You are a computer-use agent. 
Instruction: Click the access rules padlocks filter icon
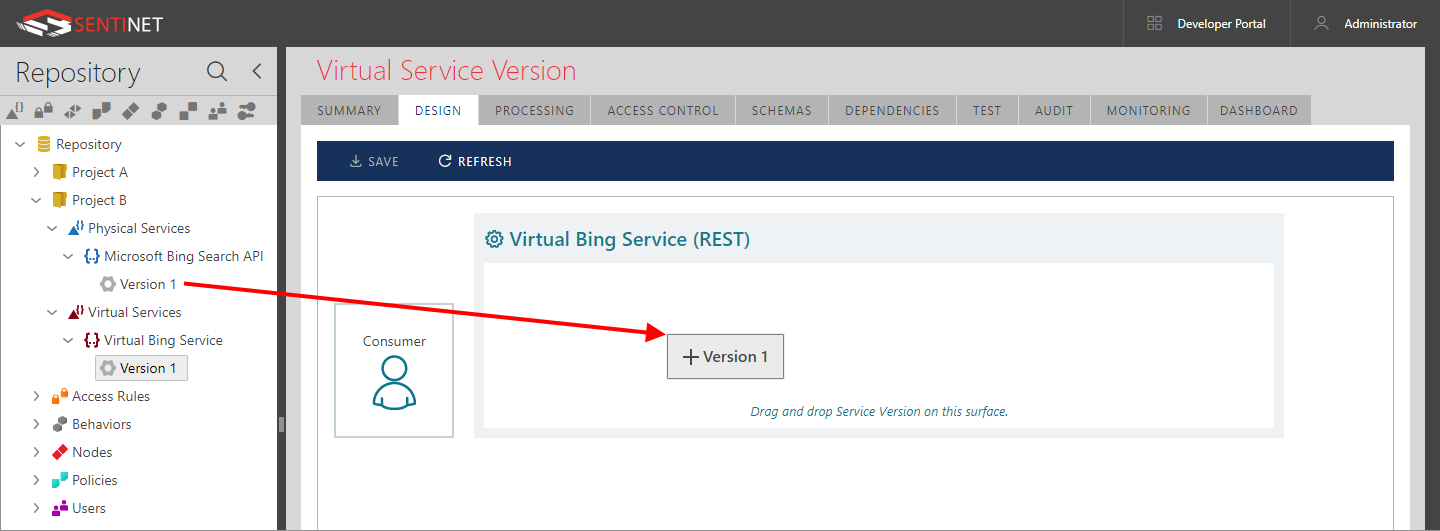44,110
